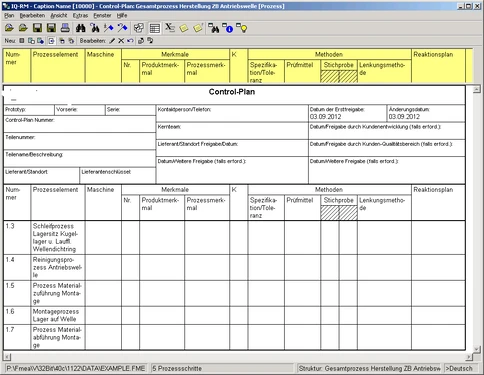Click the 'Control-Plan' title heading
The width and height of the screenshot is (484, 375).
click(x=232, y=92)
